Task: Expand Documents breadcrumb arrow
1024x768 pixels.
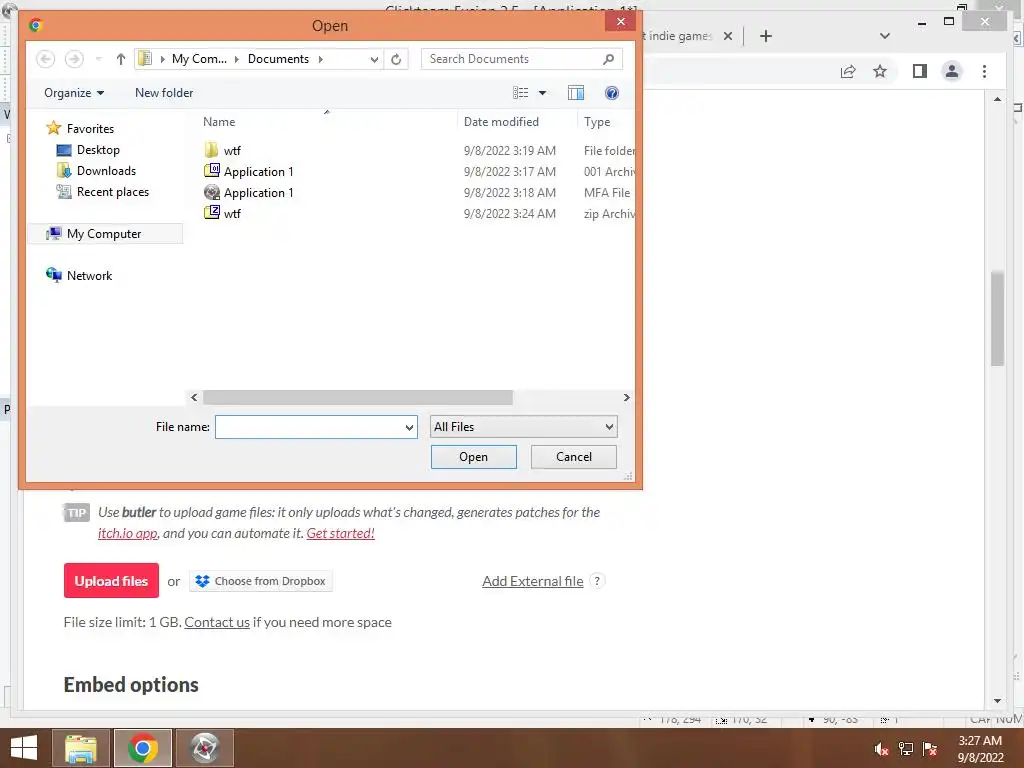Action: [321, 59]
